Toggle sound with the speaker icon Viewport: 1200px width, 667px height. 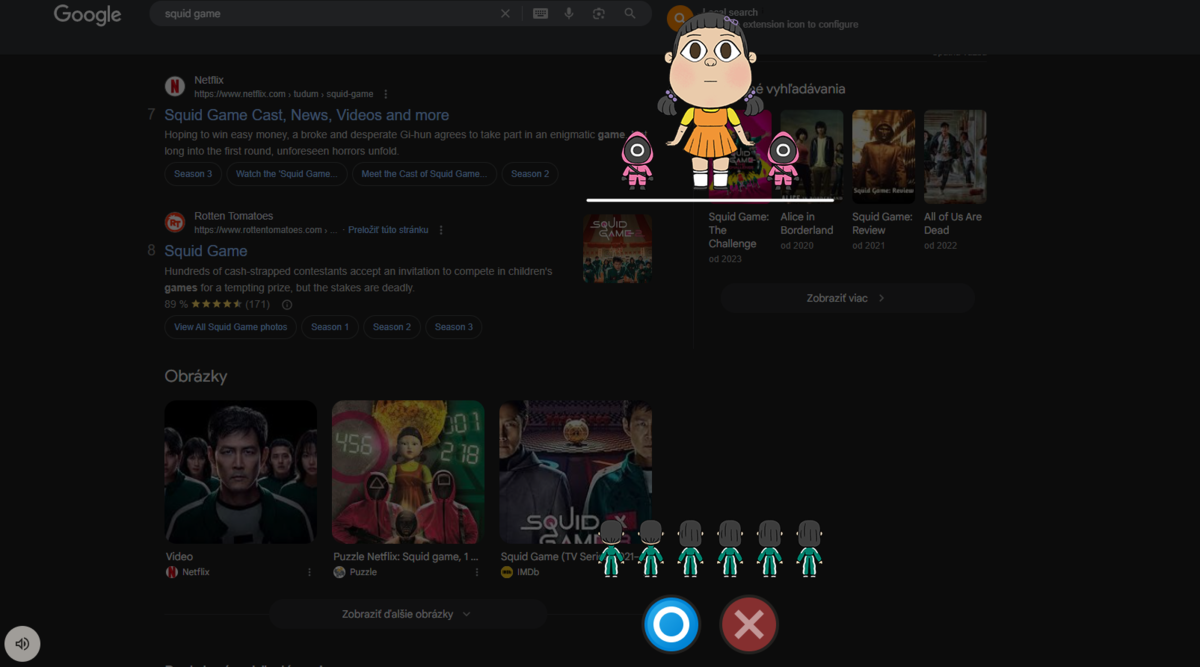22,643
